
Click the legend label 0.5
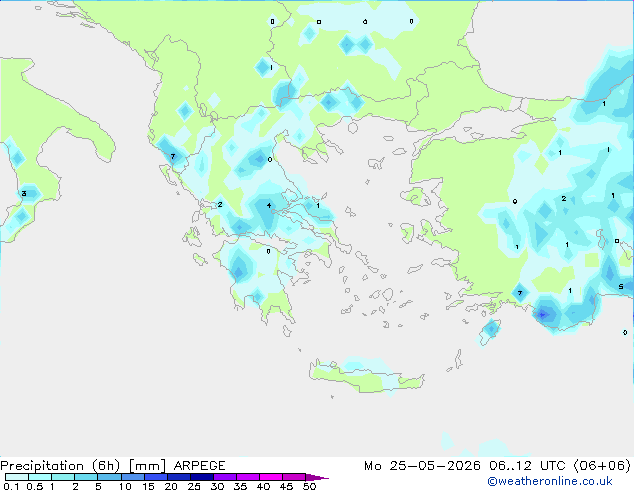pyautogui.click(x=35, y=486)
